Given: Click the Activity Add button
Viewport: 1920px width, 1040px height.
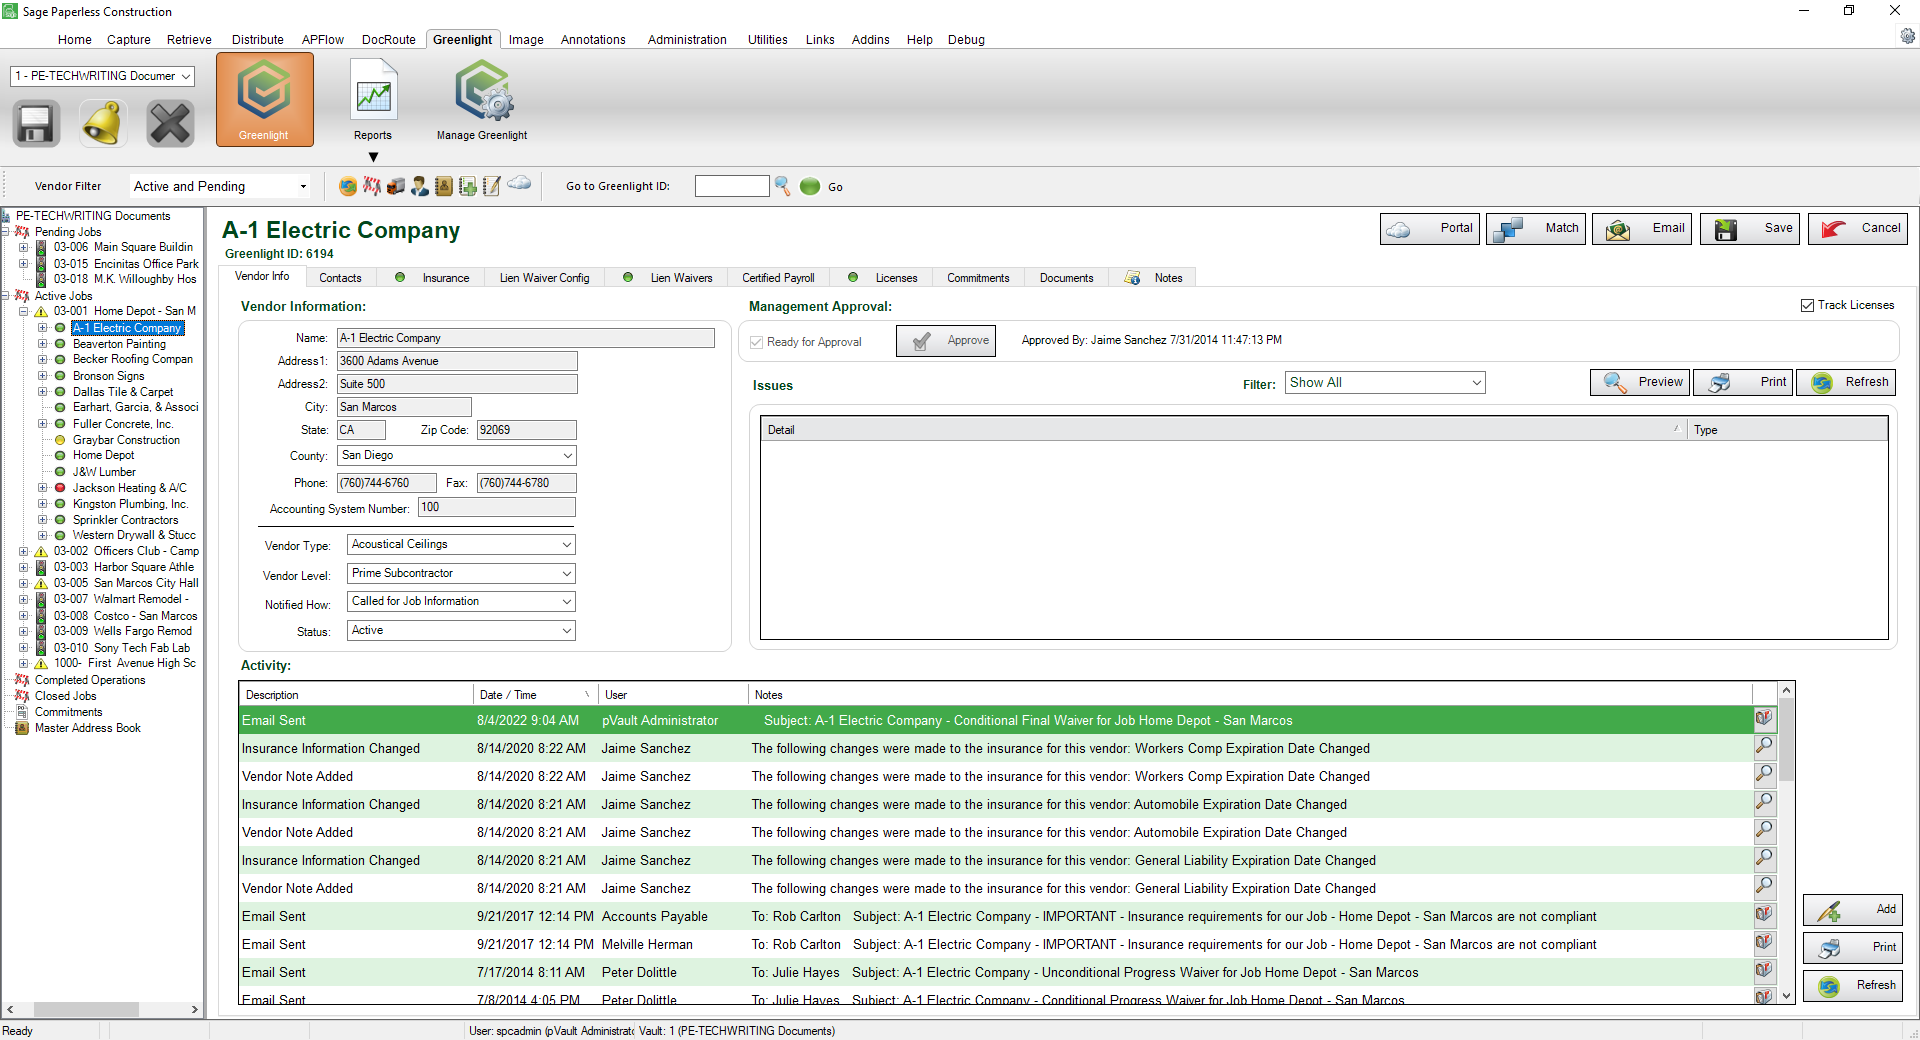Looking at the screenshot, I should click(x=1853, y=910).
